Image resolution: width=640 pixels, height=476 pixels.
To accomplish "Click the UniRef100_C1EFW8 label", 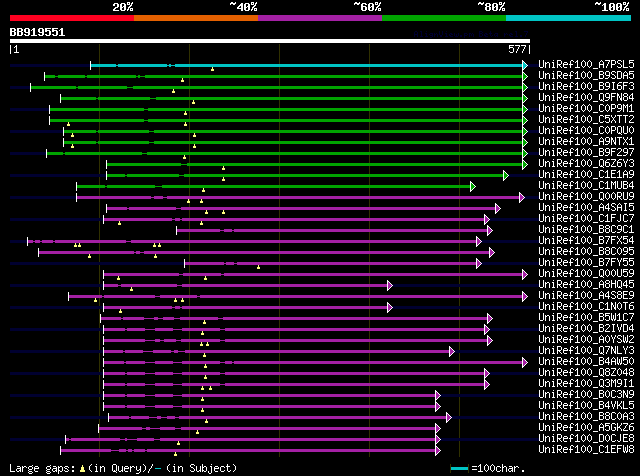I will [x=586, y=450].
